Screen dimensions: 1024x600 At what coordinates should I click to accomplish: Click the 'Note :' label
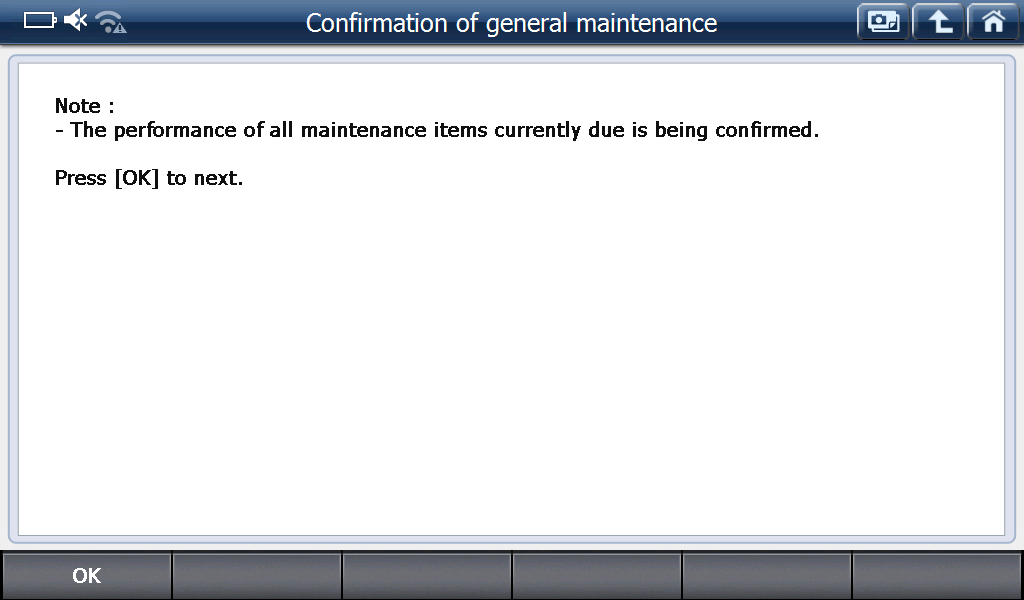(78, 106)
